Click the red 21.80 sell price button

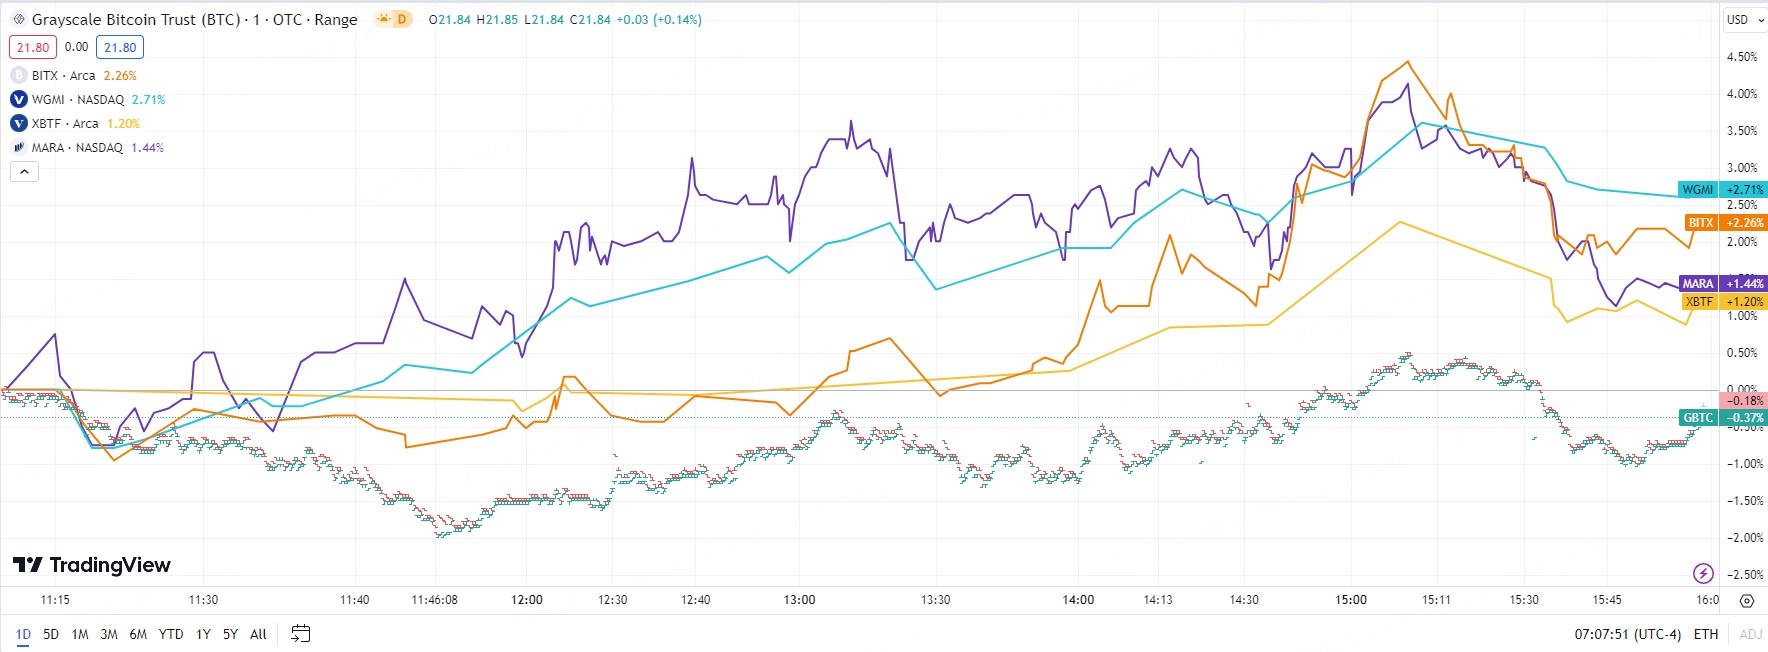pyautogui.click(x=33, y=47)
